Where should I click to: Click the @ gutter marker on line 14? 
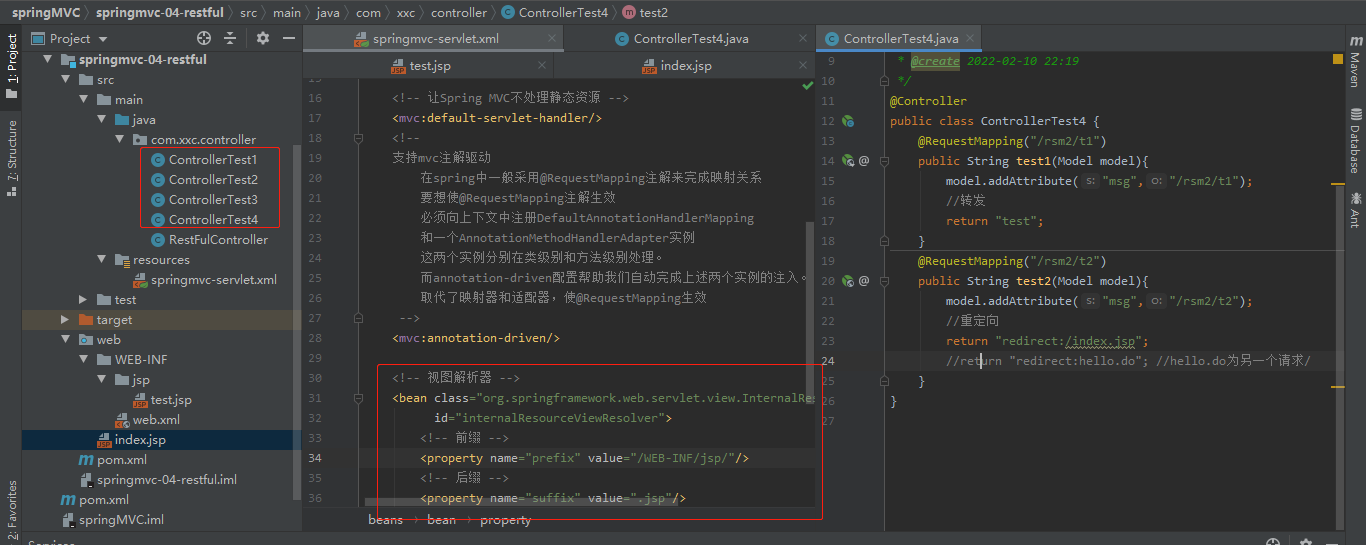click(x=864, y=160)
